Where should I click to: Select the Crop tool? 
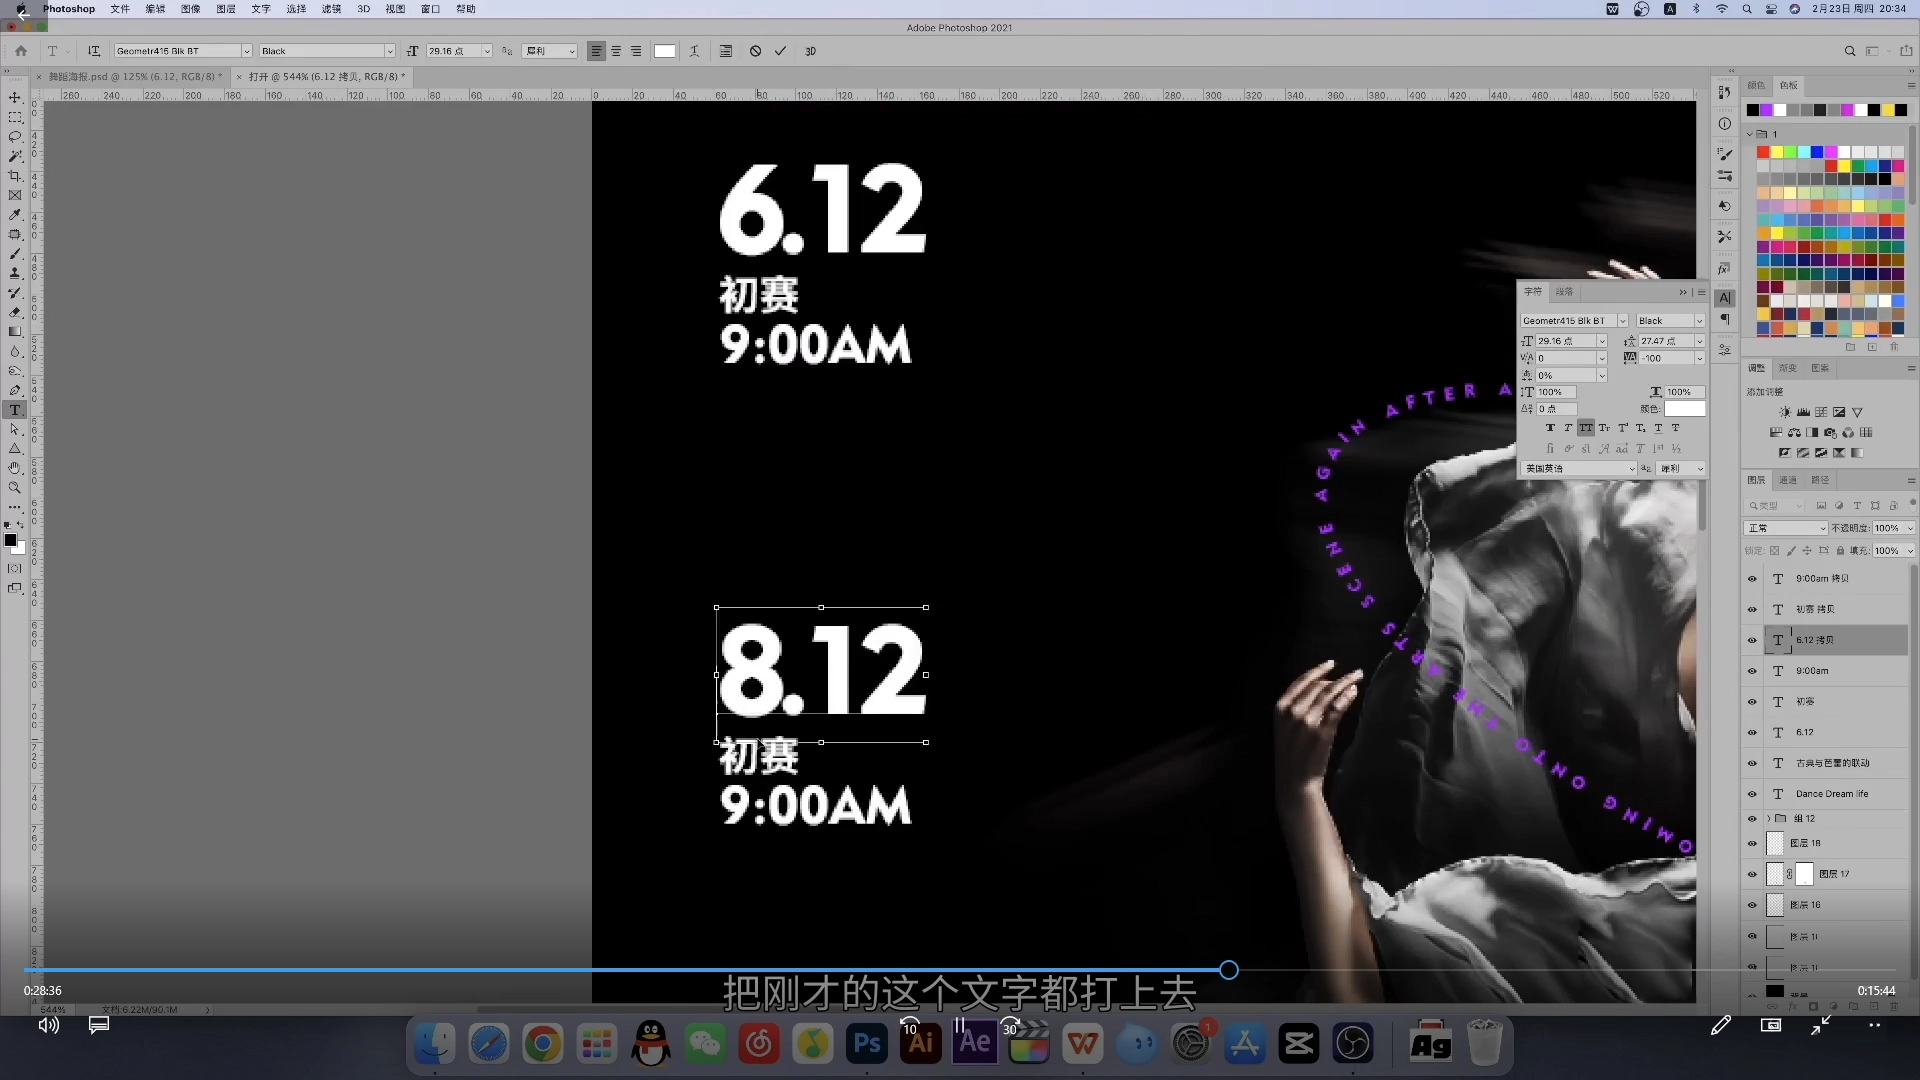pos(15,176)
